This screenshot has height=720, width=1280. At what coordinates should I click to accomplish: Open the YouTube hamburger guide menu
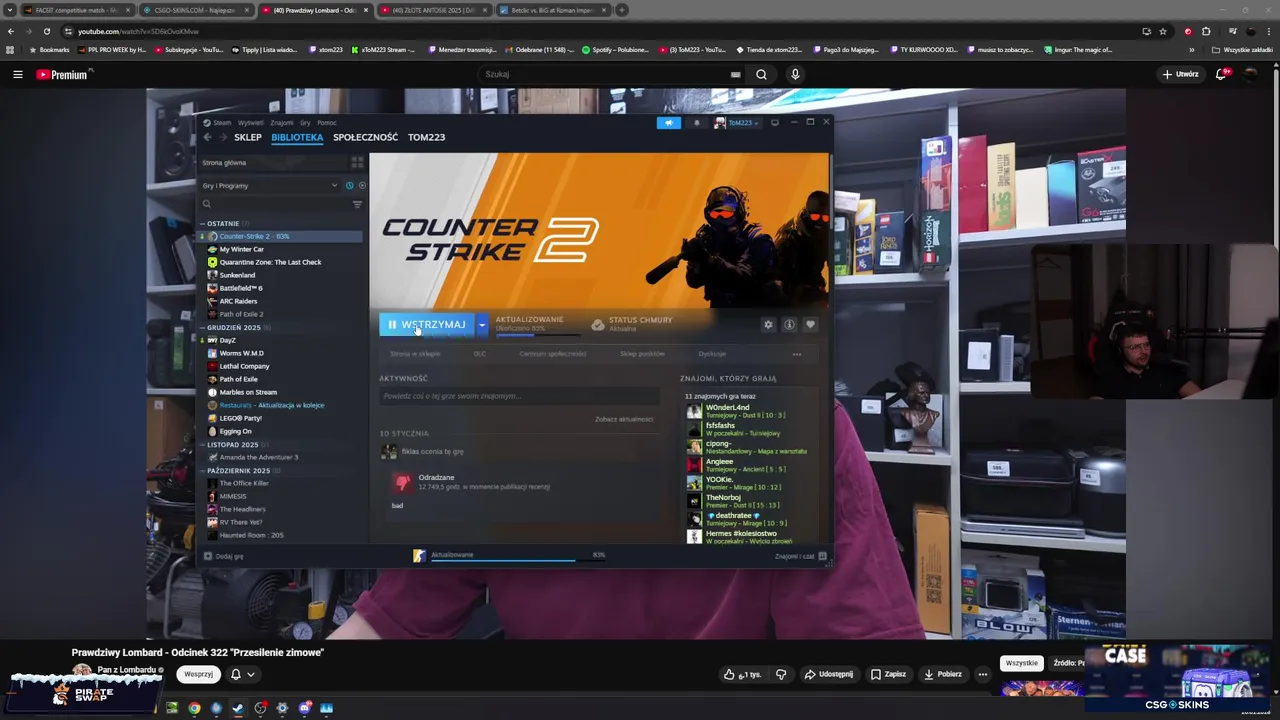(x=17, y=74)
